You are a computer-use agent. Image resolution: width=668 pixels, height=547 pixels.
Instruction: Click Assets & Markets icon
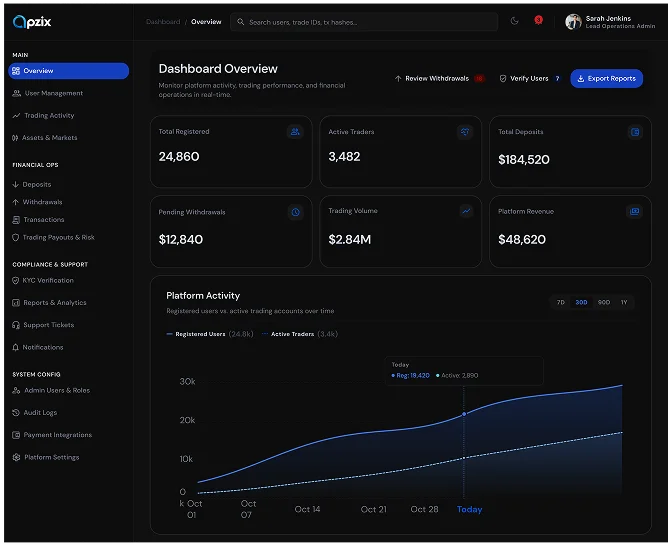click(15, 138)
